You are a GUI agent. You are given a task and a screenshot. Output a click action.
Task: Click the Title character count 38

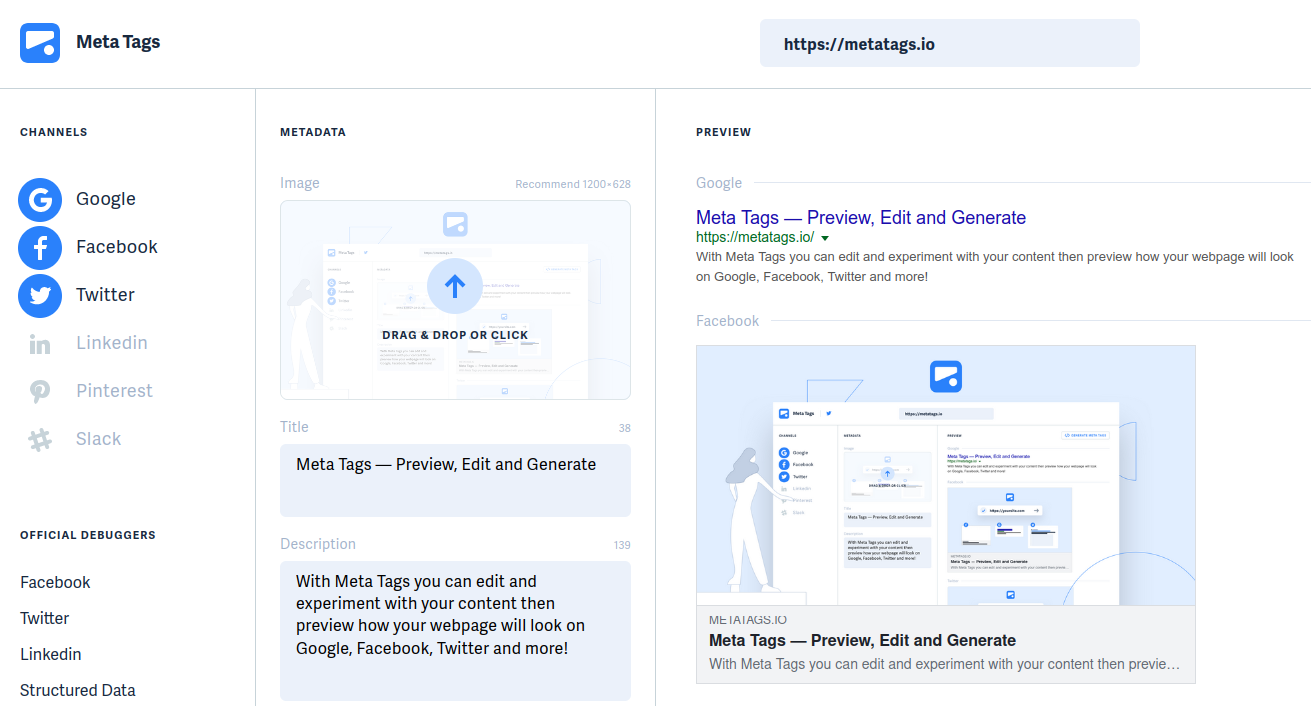click(624, 428)
